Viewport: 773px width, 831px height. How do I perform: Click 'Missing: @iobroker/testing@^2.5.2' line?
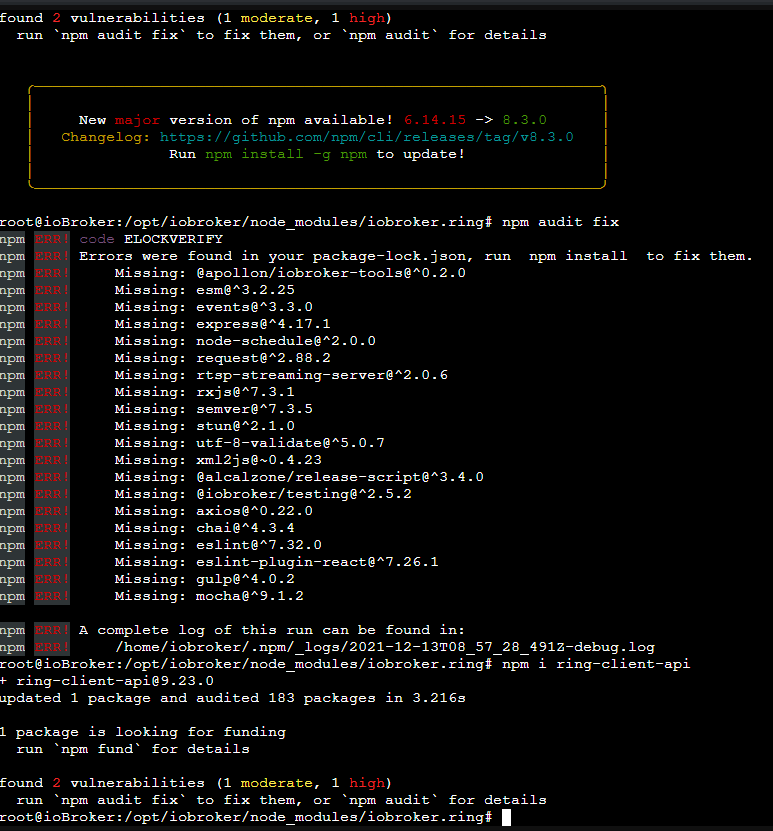point(263,494)
